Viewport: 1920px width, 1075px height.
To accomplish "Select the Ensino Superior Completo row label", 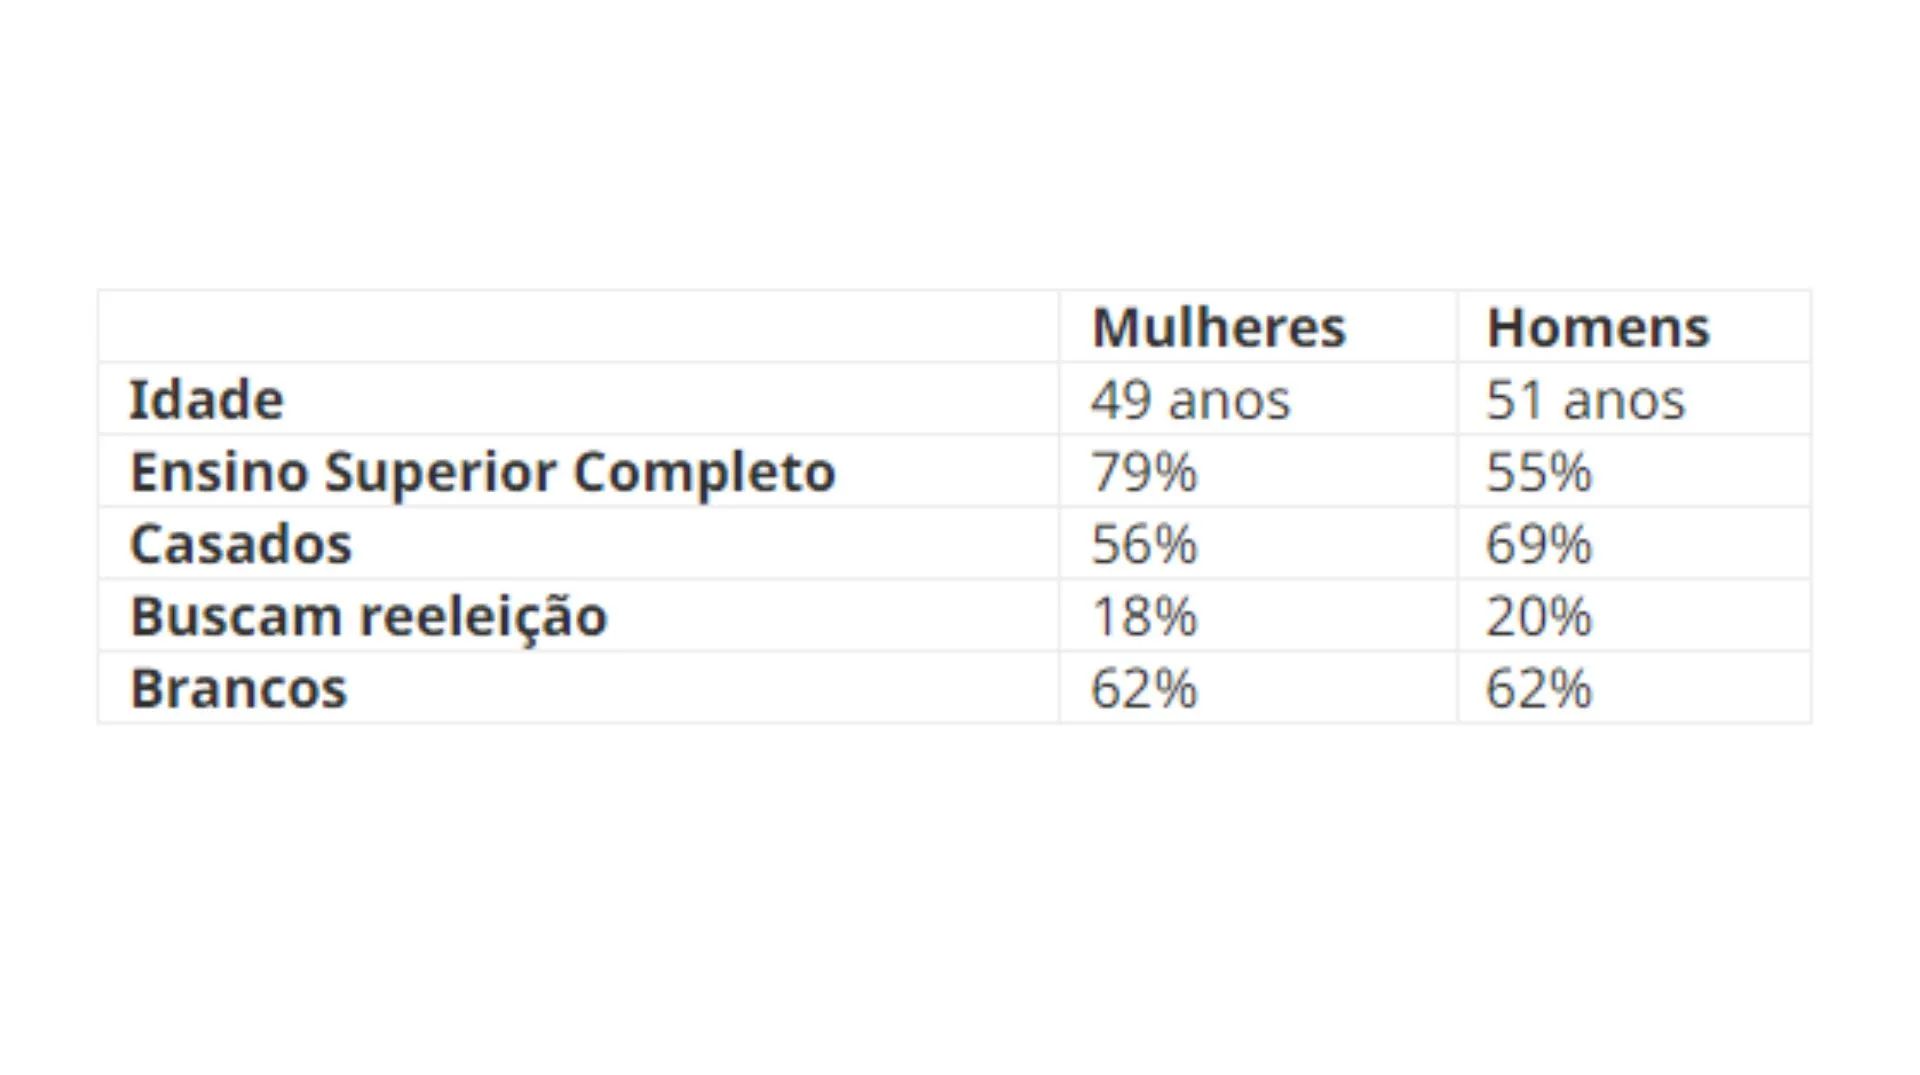I will pos(483,472).
